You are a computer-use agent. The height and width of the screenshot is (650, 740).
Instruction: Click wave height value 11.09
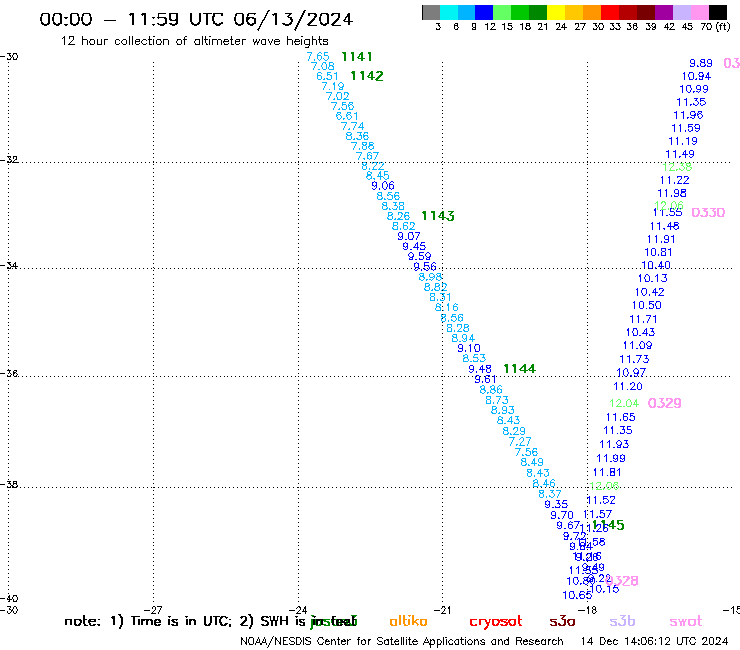[x=637, y=346]
